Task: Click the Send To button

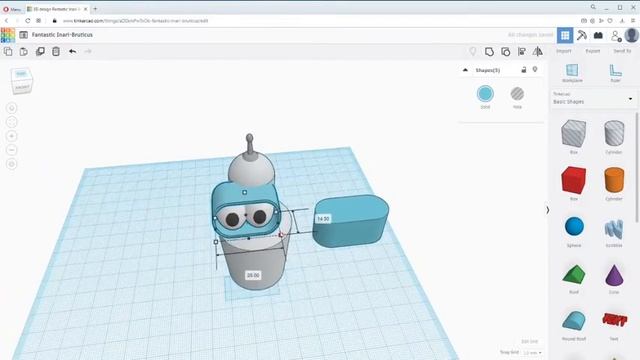Action: [622, 51]
